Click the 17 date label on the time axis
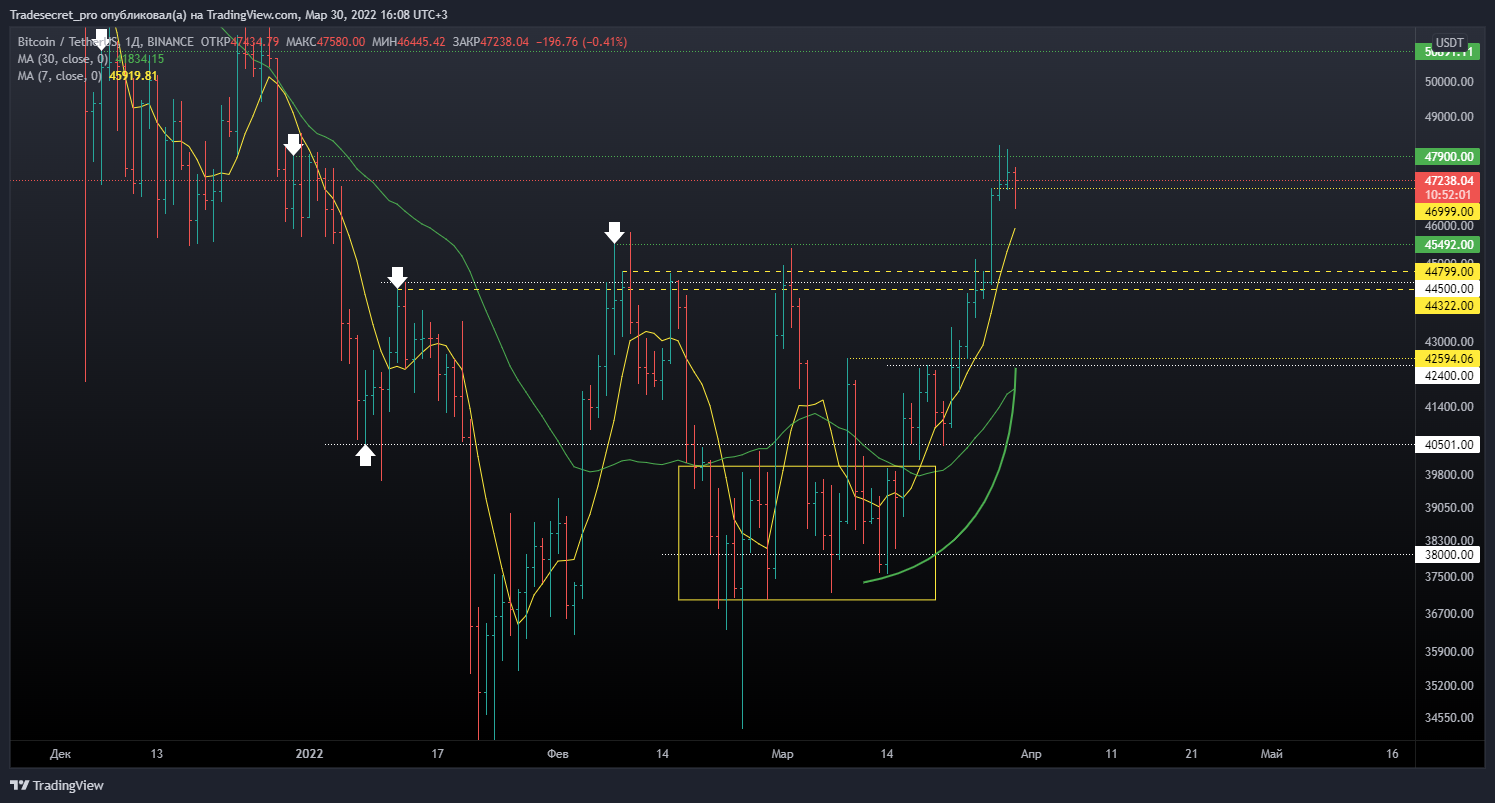 [437, 754]
